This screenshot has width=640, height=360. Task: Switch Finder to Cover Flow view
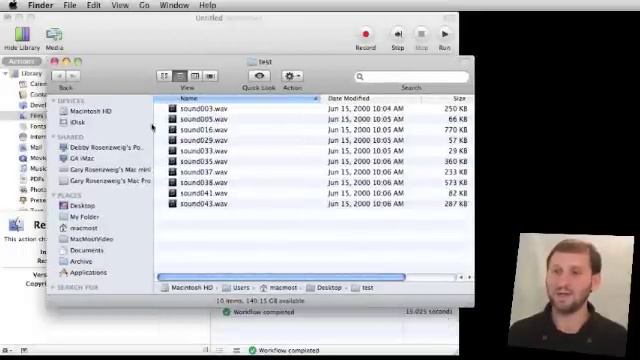pyautogui.click(x=210, y=76)
